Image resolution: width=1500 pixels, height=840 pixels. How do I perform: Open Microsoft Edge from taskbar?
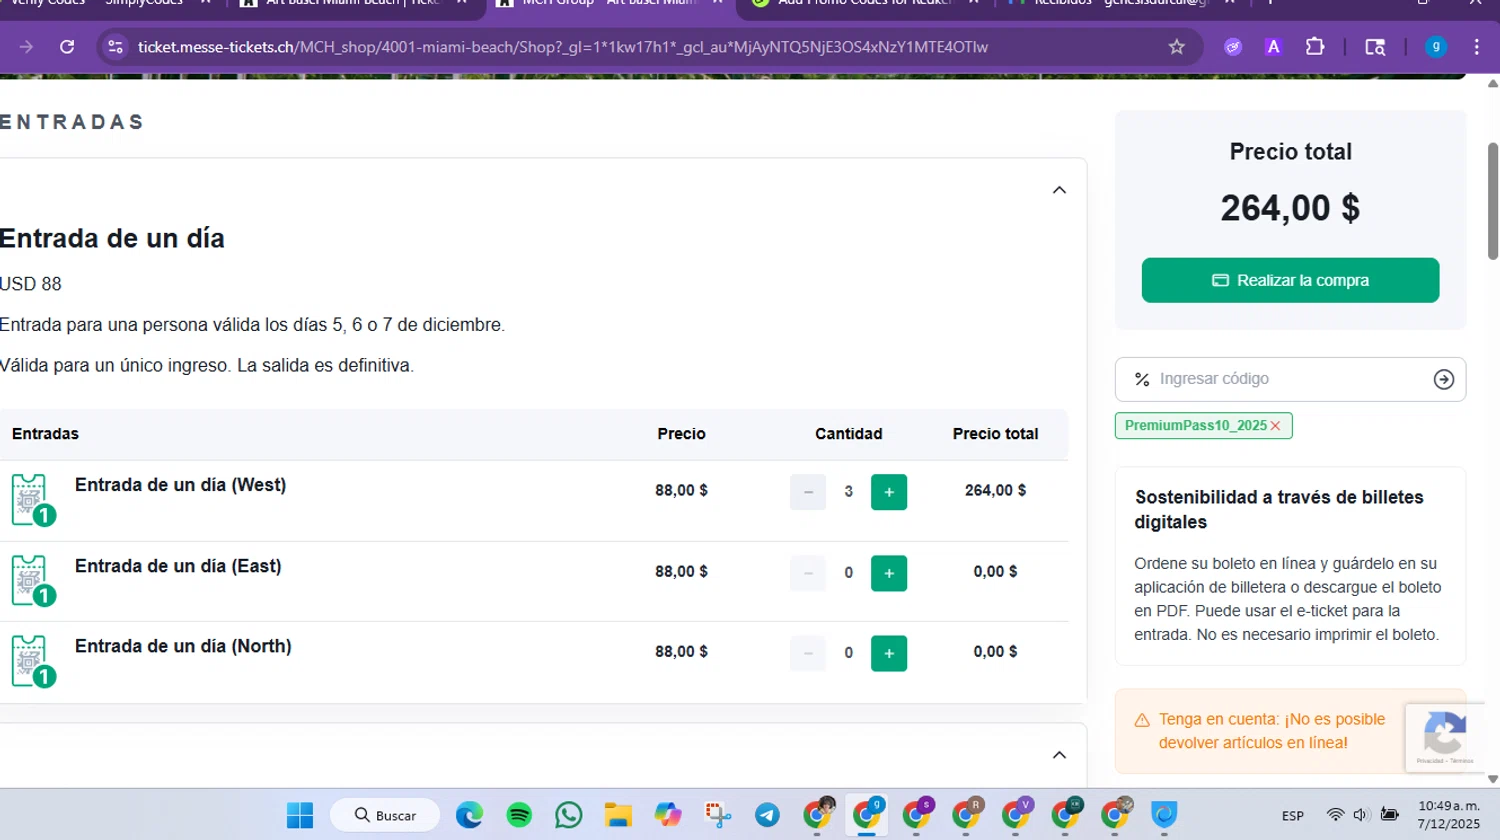(469, 815)
